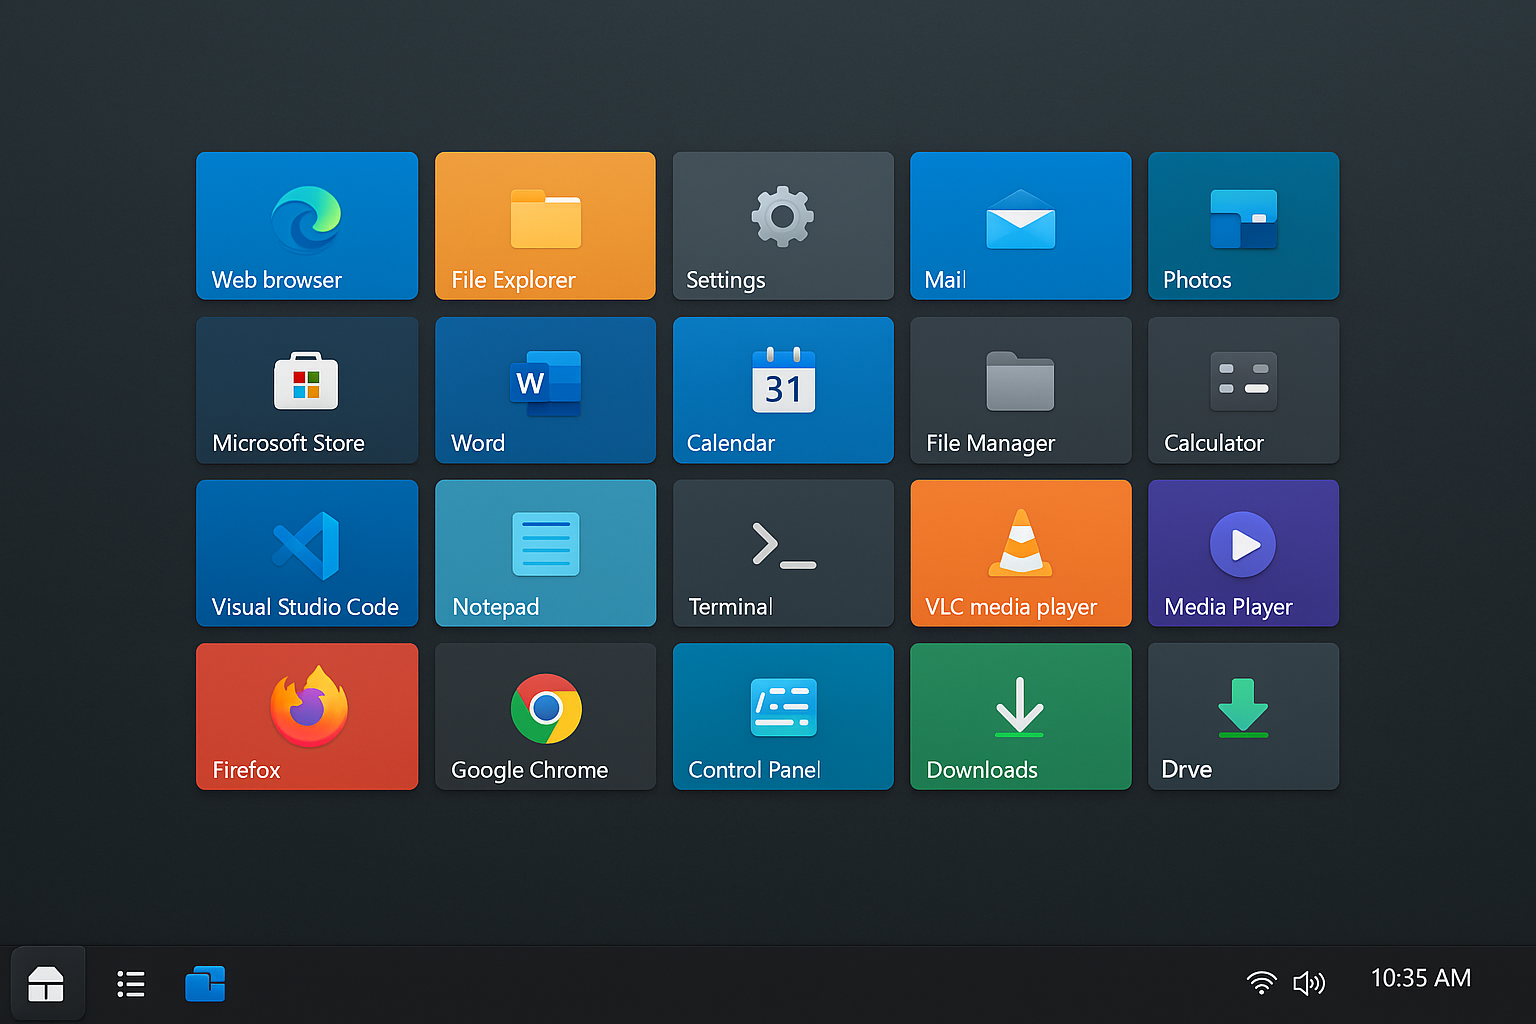Open the Settings gear tile
Image resolution: width=1536 pixels, height=1024 pixels.
point(782,225)
